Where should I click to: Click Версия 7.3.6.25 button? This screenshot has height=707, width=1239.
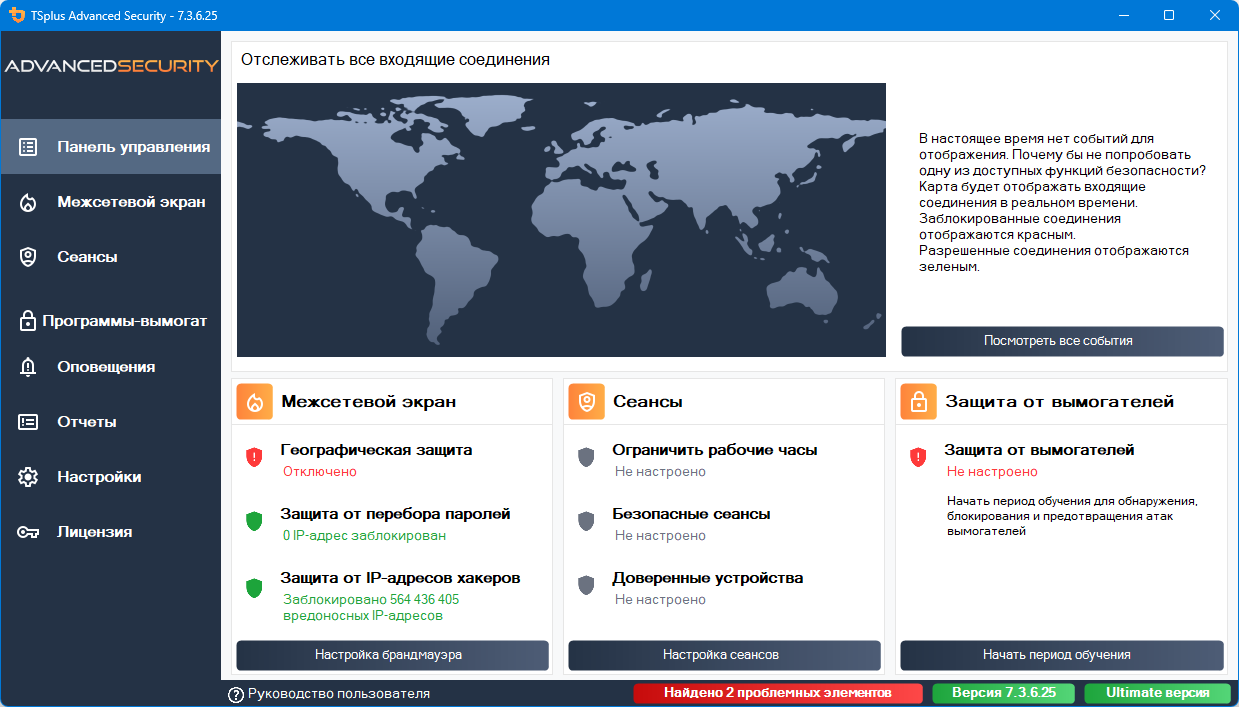[x=1003, y=693]
